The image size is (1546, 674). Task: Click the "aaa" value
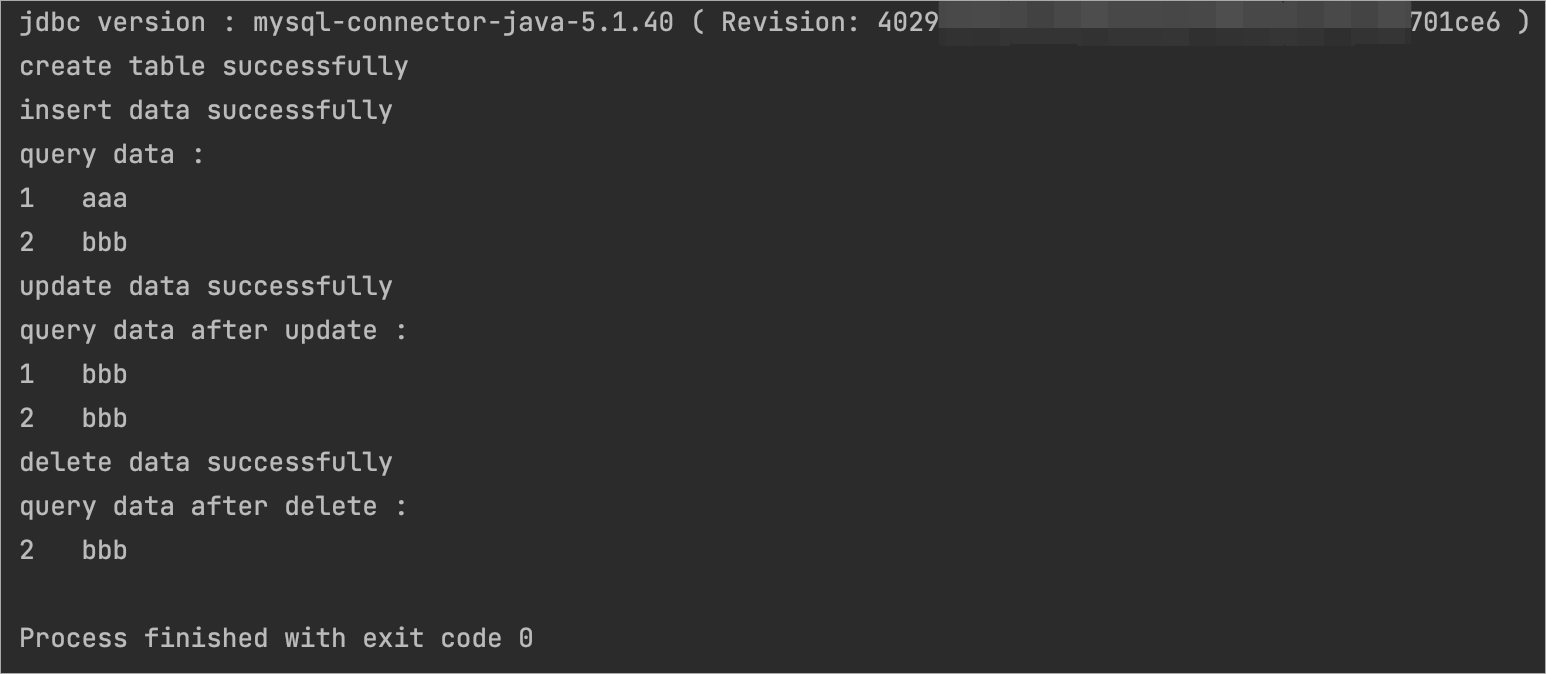pos(104,198)
